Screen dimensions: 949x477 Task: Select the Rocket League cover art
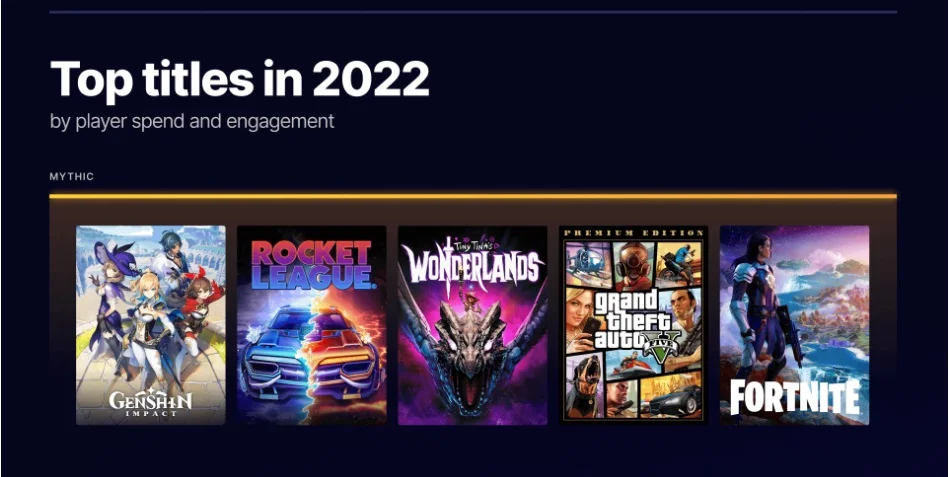pyautogui.click(x=312, y=325)
